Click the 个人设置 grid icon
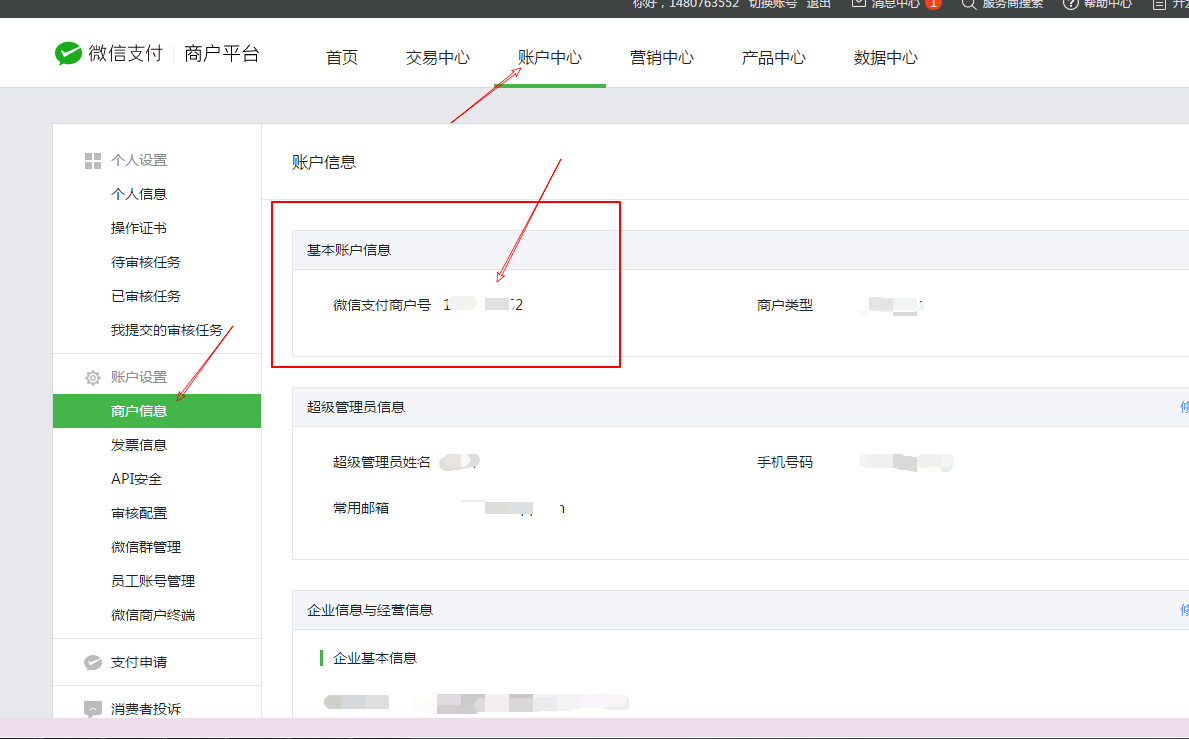The height and width of the screenshot is (739, 1189). (93, 161)
